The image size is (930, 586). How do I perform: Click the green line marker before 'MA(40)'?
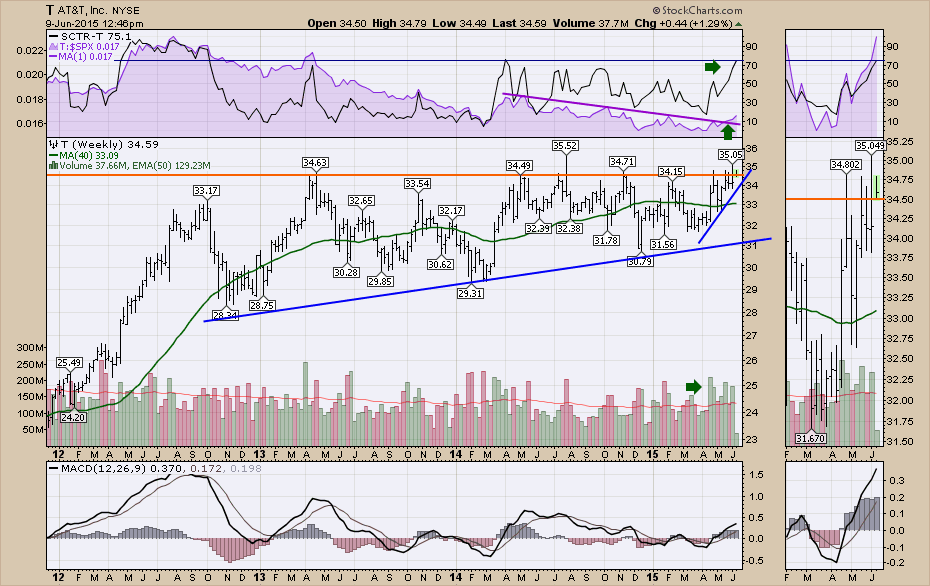pos(53,155)
